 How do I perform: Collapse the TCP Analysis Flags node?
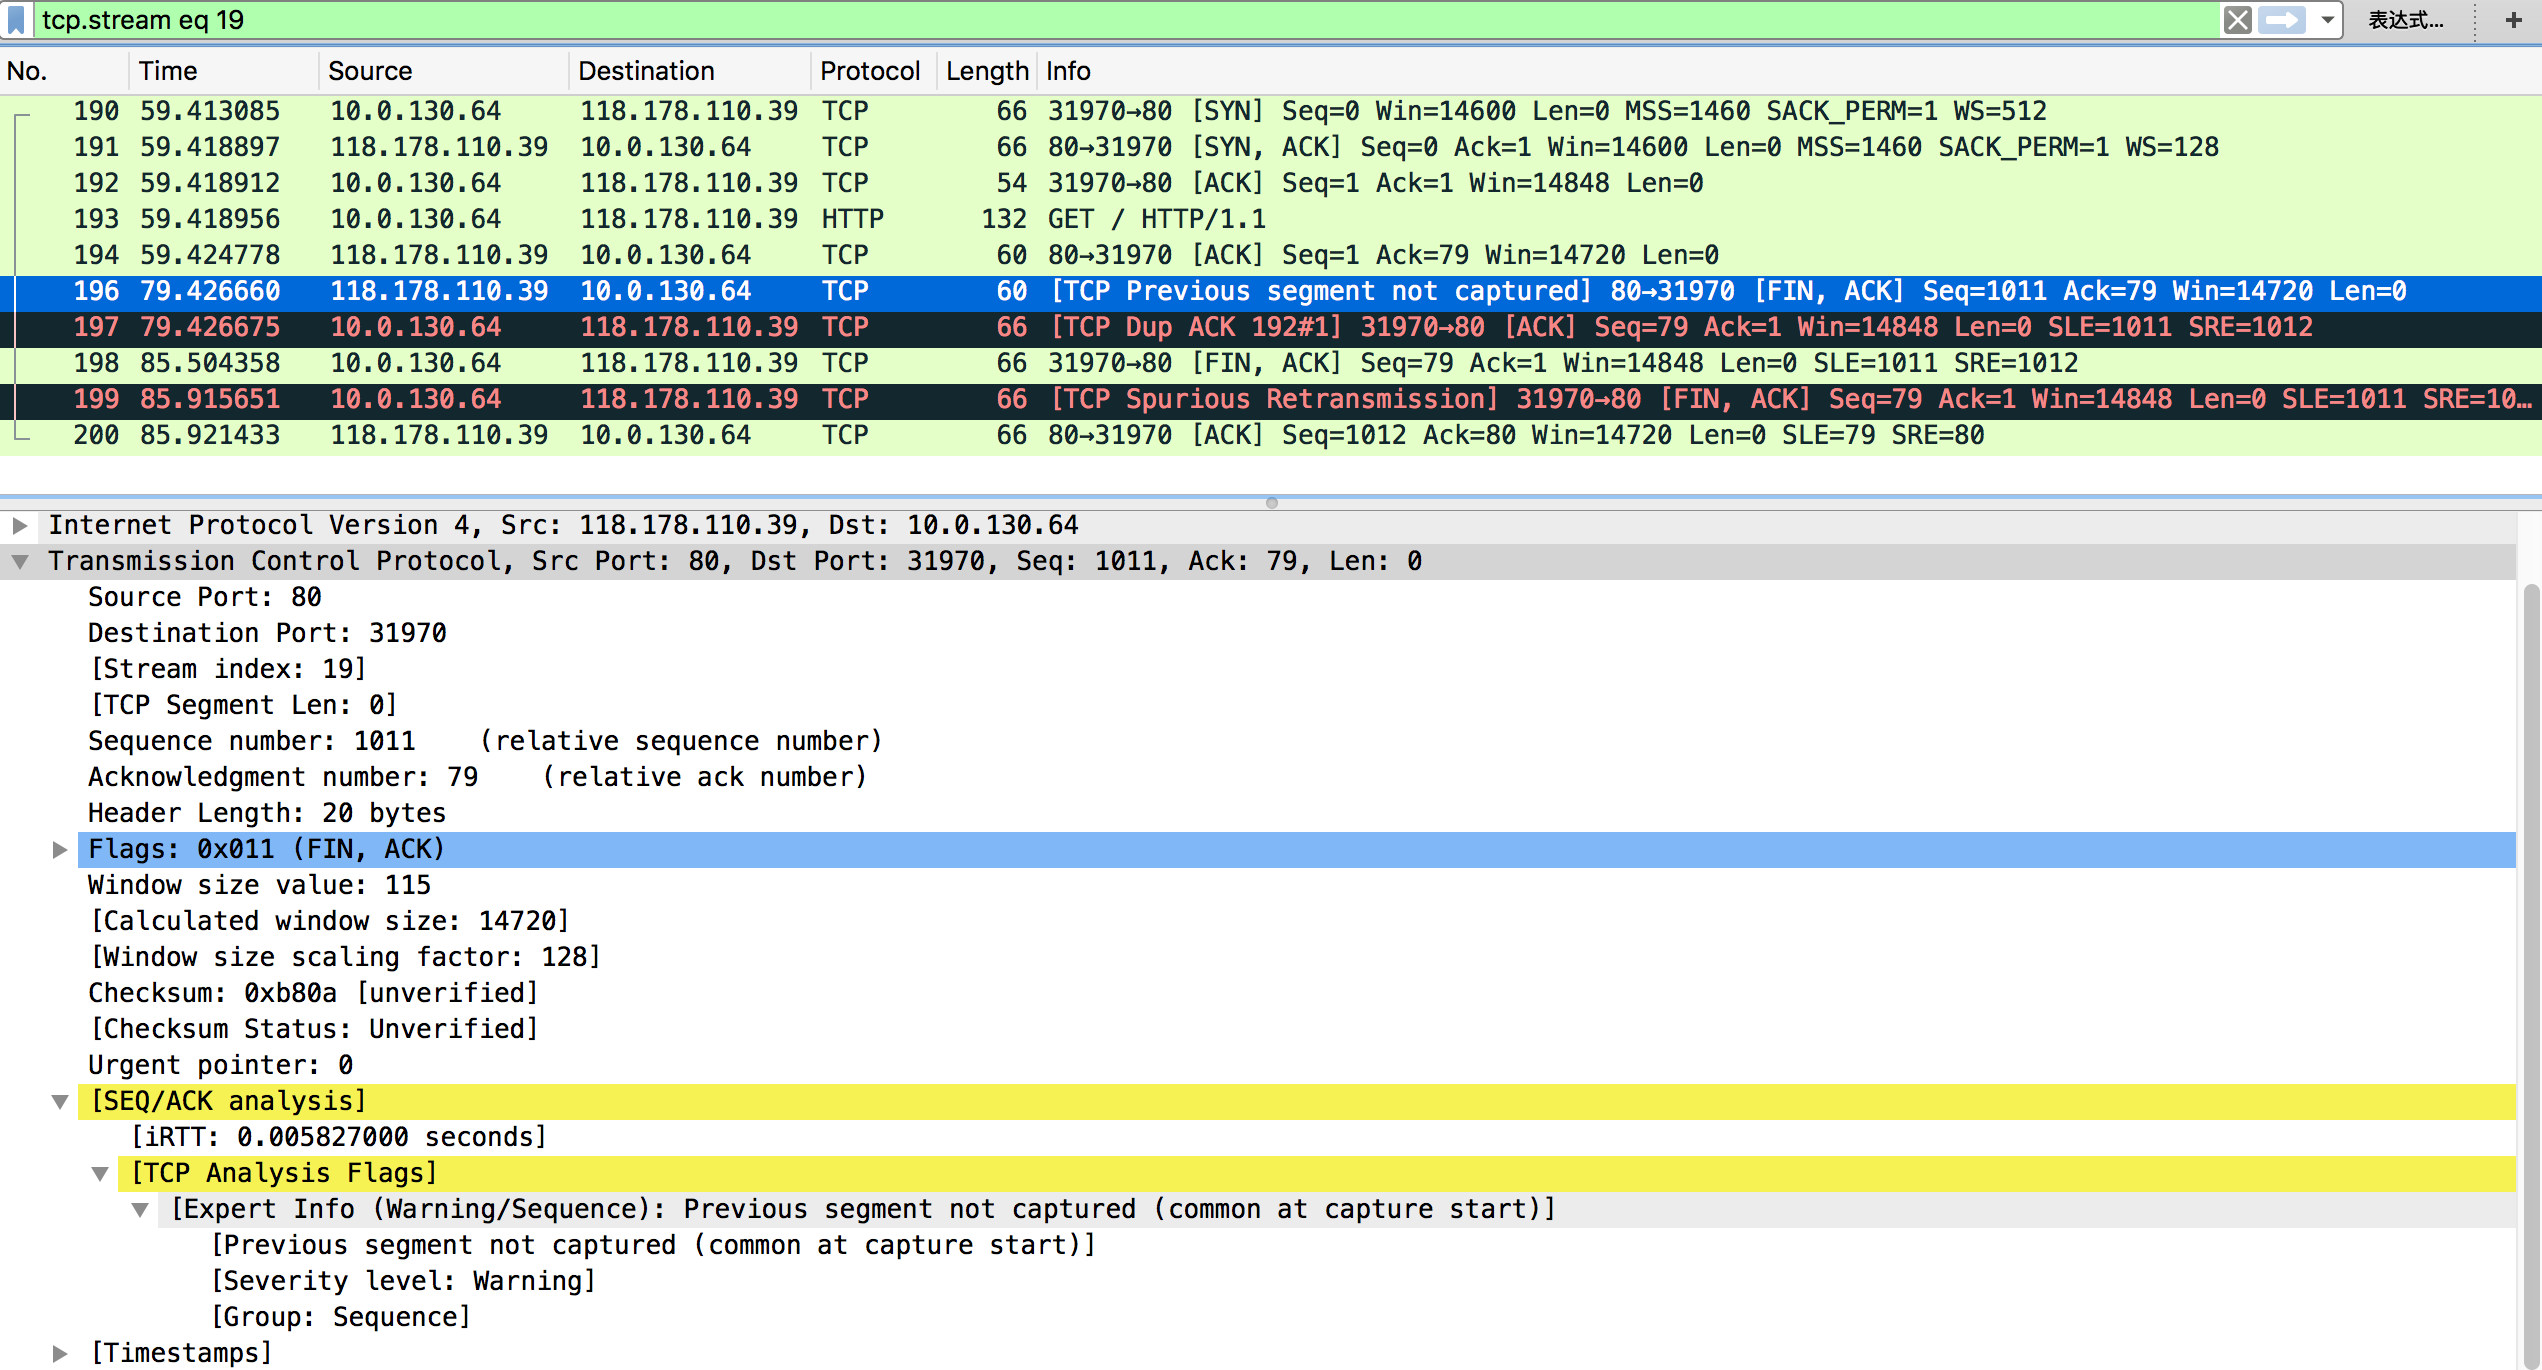click(100, 1174)
